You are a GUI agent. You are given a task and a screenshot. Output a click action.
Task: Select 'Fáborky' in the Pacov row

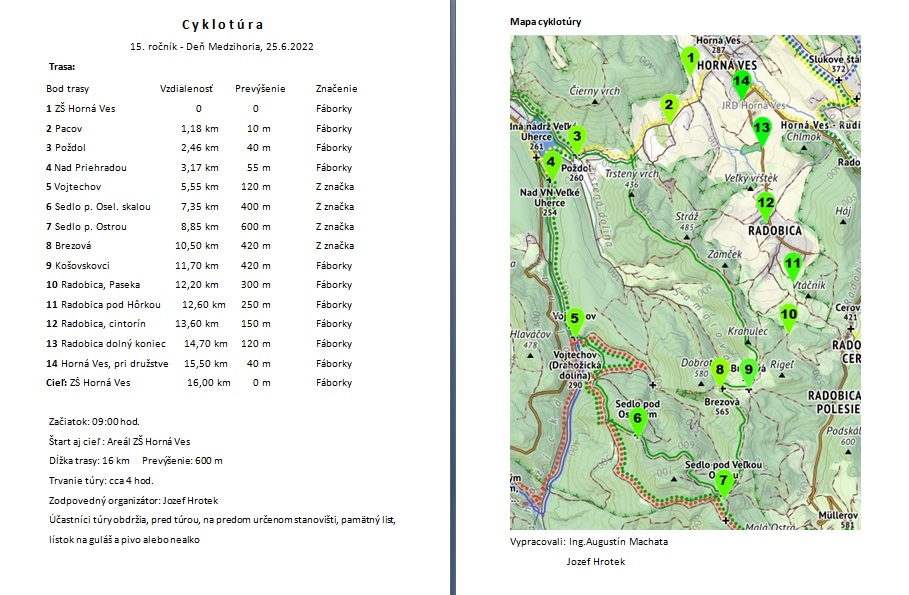pyautogui.click(x=334, y=129)
